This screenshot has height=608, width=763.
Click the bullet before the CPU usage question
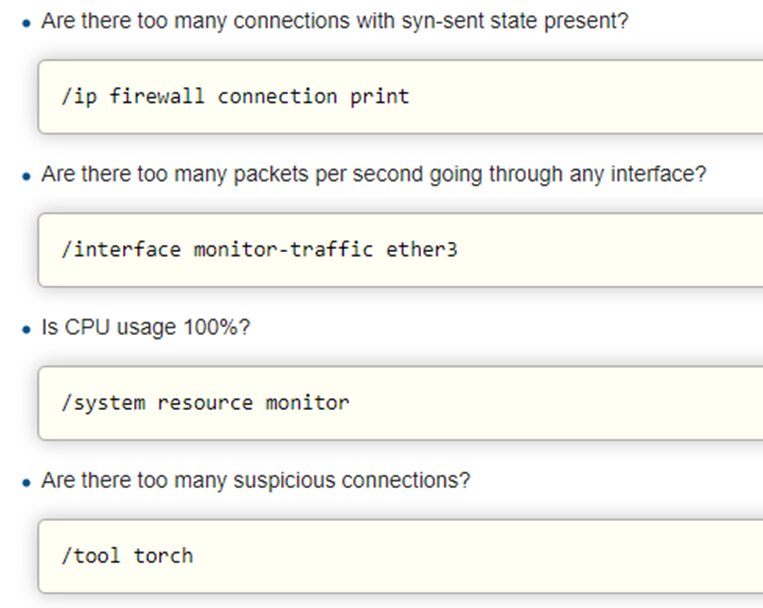pos(27,330)
